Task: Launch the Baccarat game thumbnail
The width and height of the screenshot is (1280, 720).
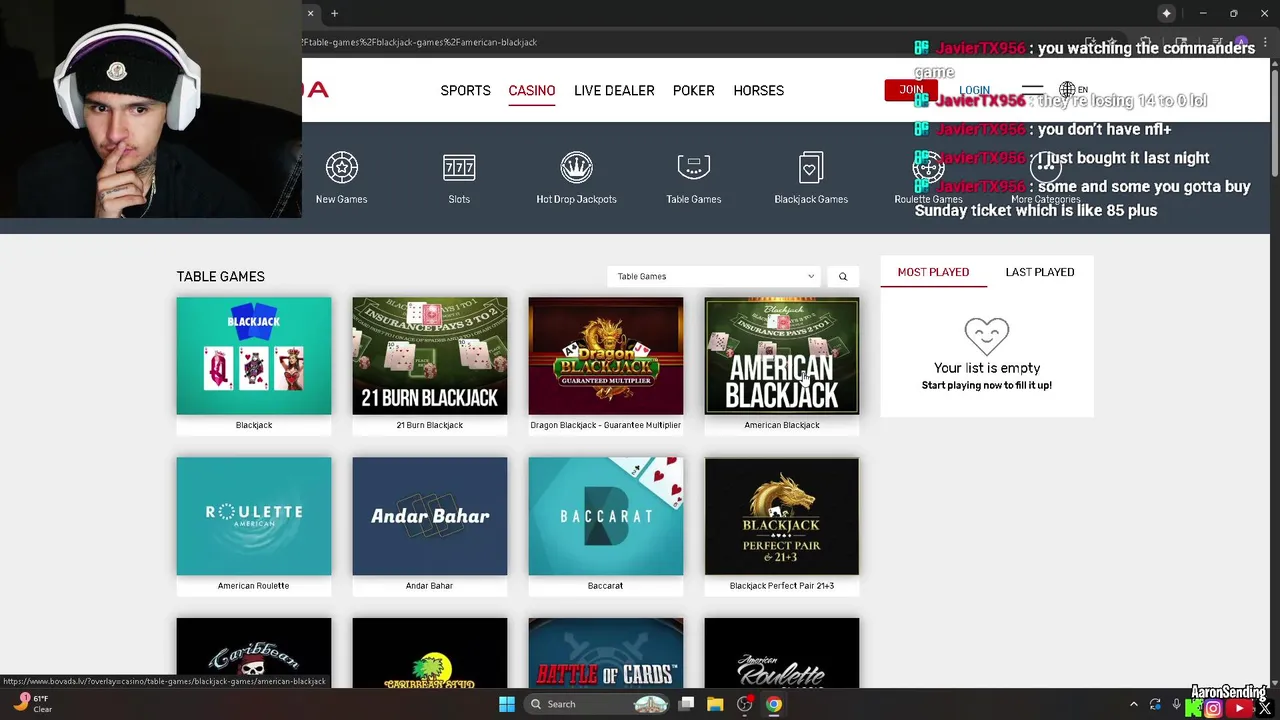Action: click(x=606, y=516)
